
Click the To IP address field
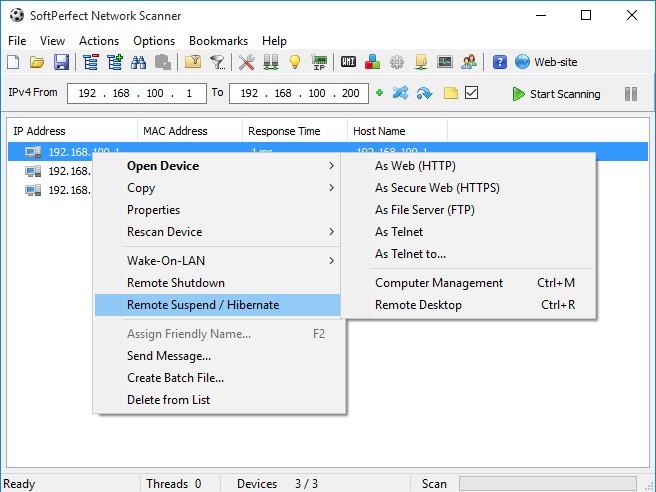click(299, 93)
